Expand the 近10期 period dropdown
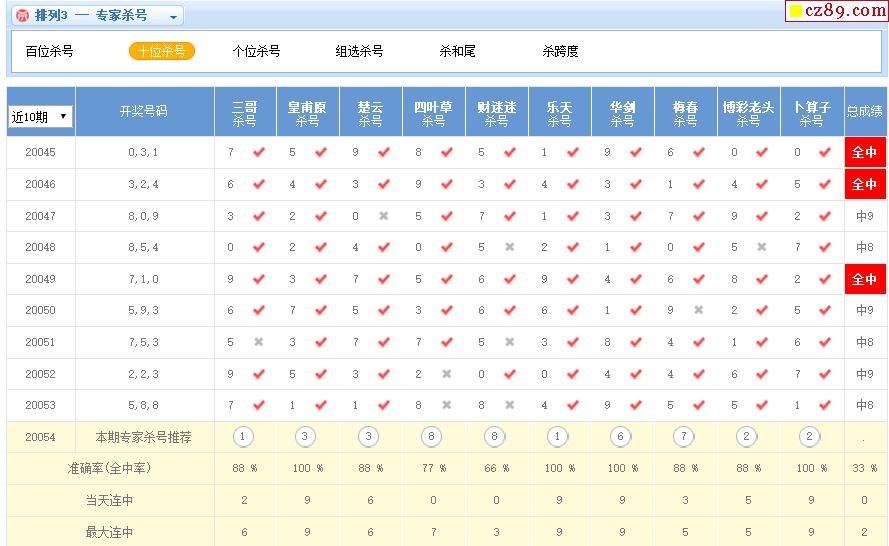The height and width of the screenshot is (546, 889). point(40,117)
